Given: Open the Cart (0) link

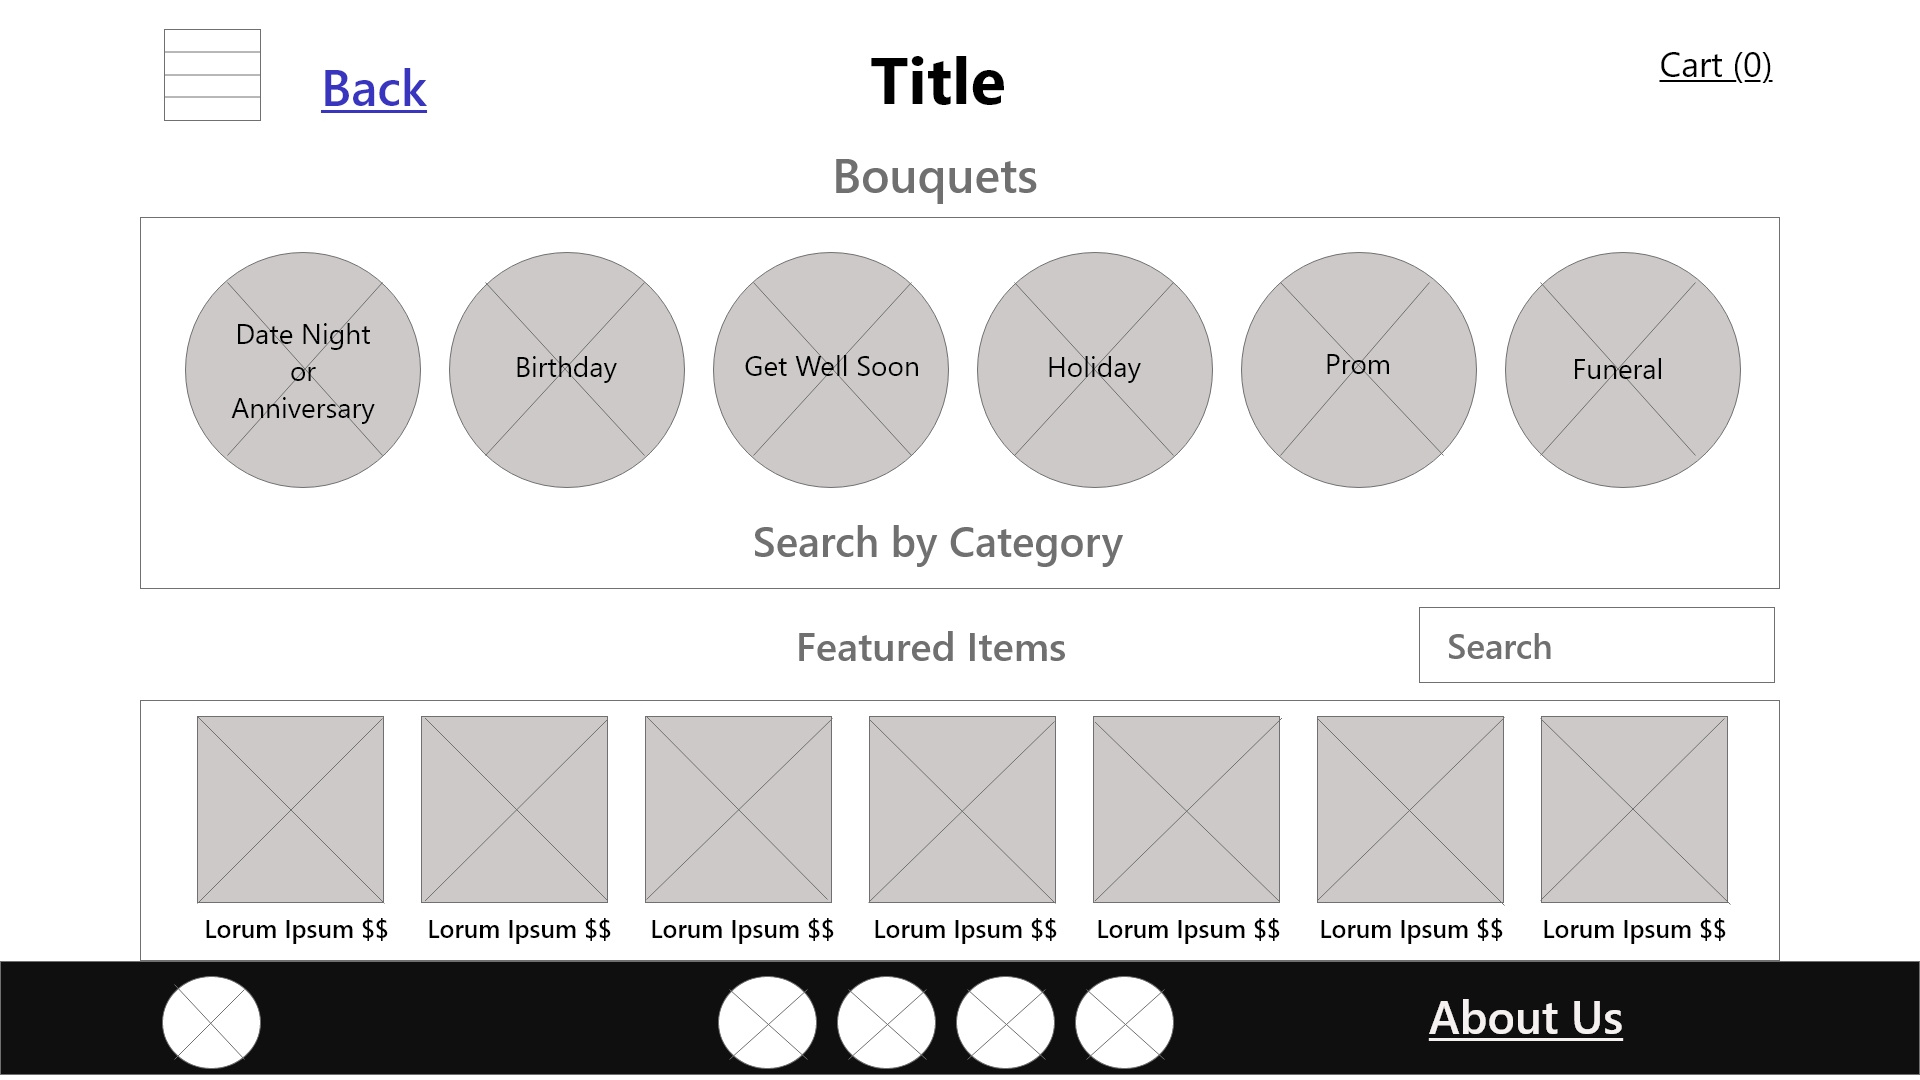Looking at the screenshot, I should click(1715, 66).
